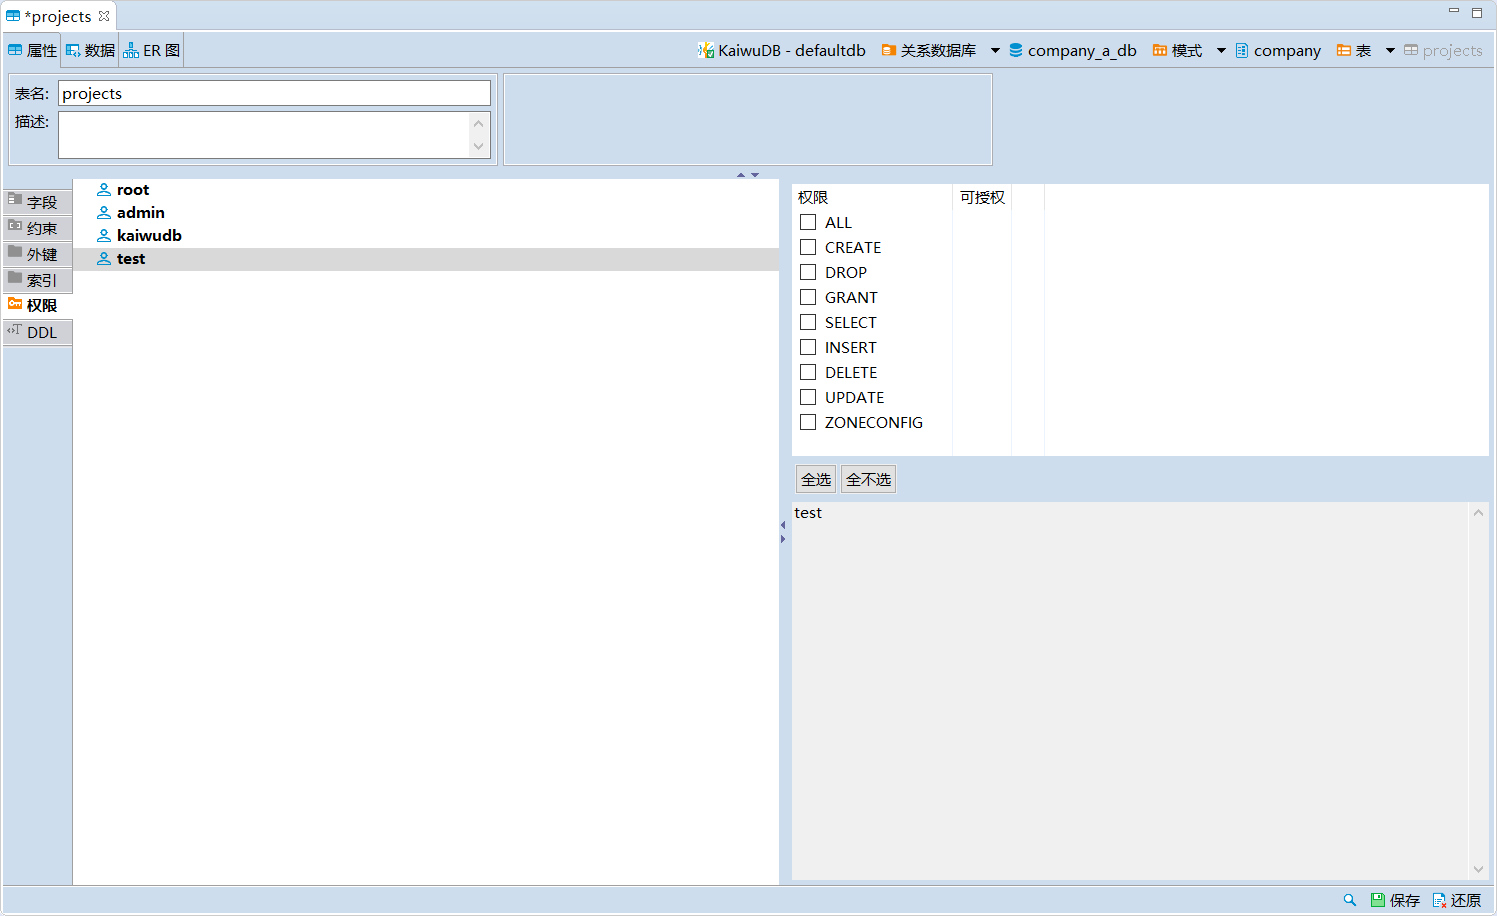Click the company schema breadcrumb icon
Screen dimensions: 1497x916
[1242, 50]
